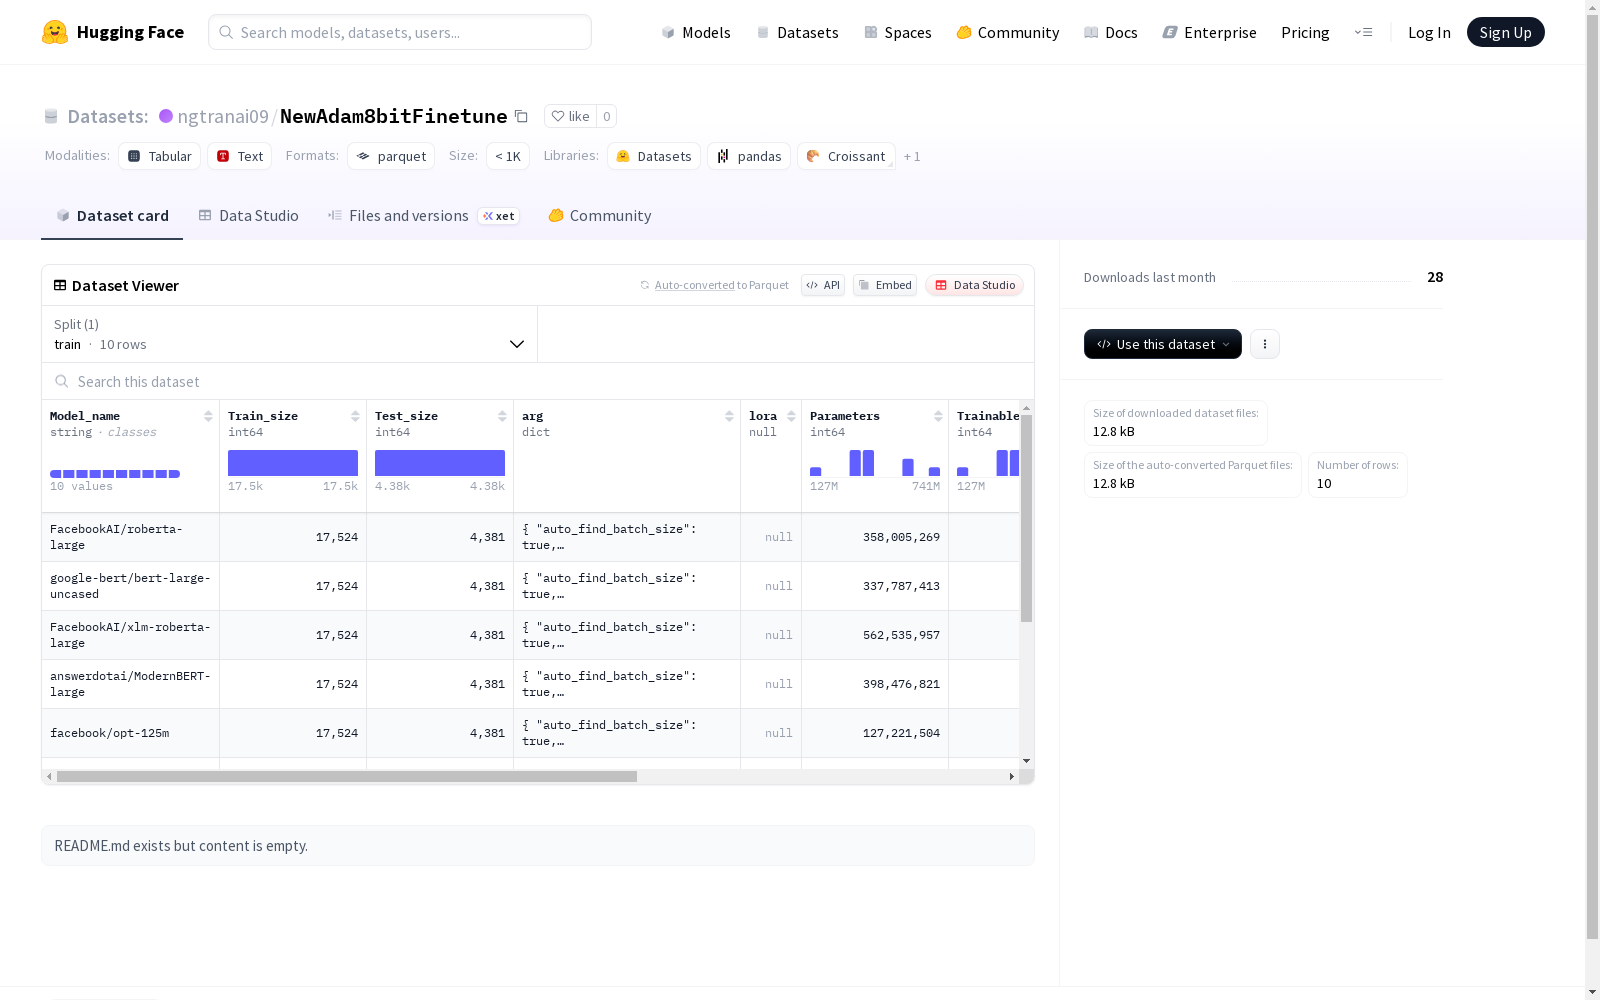
Task: Select the Datasets library tag
Action: coord(654,156)
